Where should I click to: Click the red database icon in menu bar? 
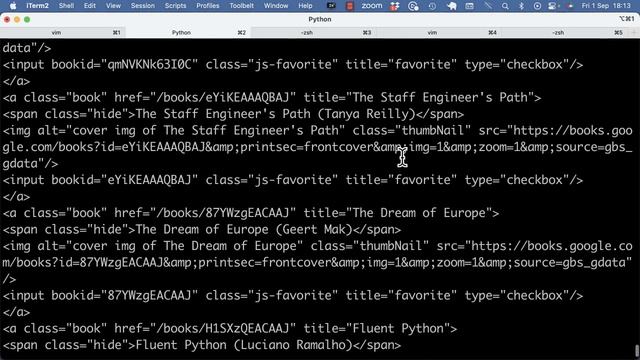tap(349, 6)
